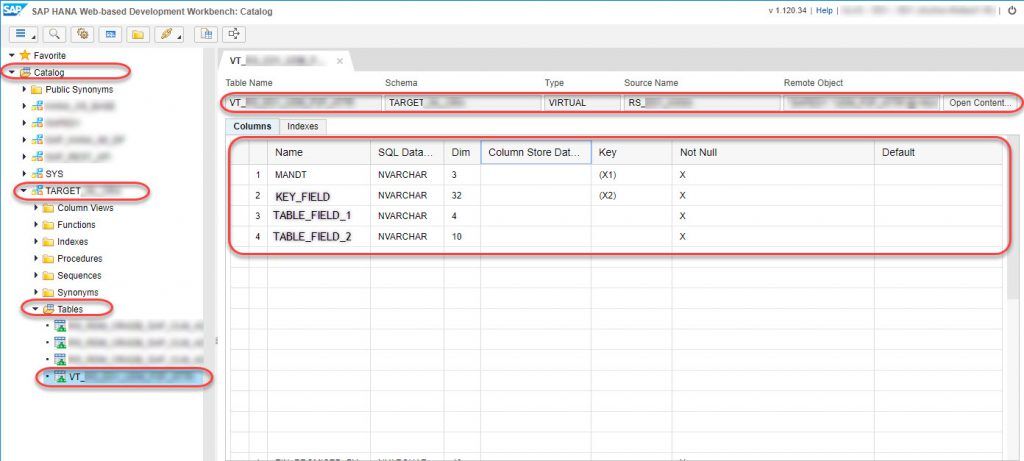Click the SQL Data column header
Image resolution: width=1024 pixels, height=461 pixels.
pos(407,152)
